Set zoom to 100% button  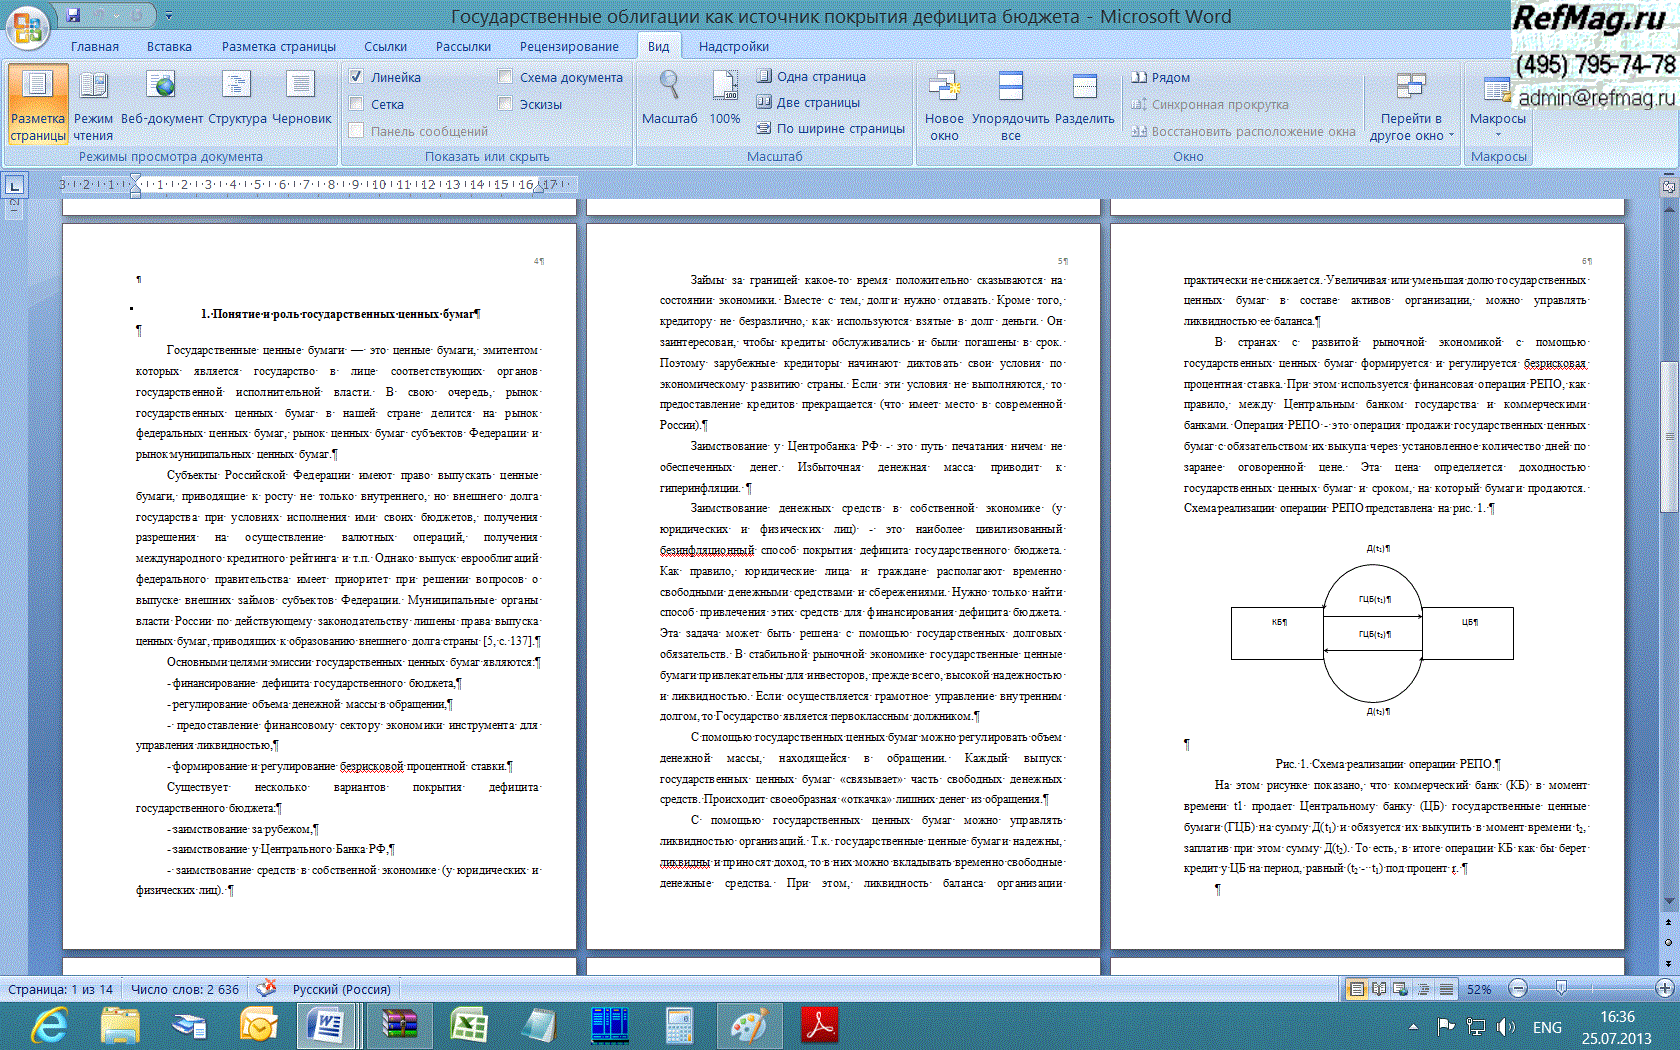pyautogui.click(x=725, y=100)
